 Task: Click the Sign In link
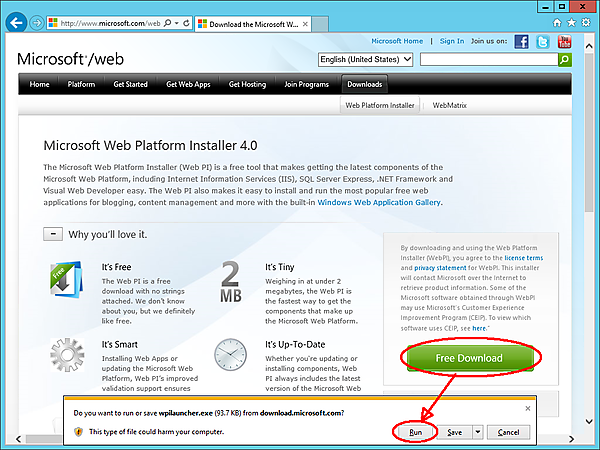click(452, 41)
